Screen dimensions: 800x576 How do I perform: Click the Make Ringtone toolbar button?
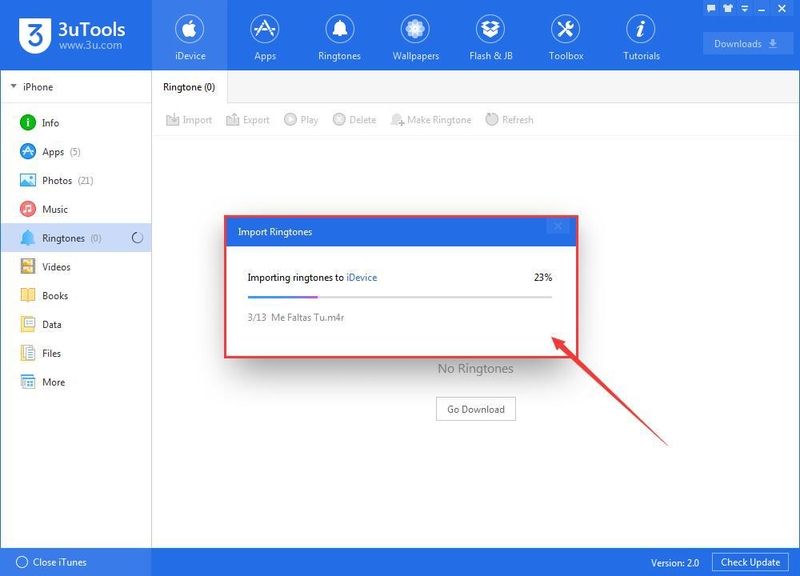[x=431, y=119]
